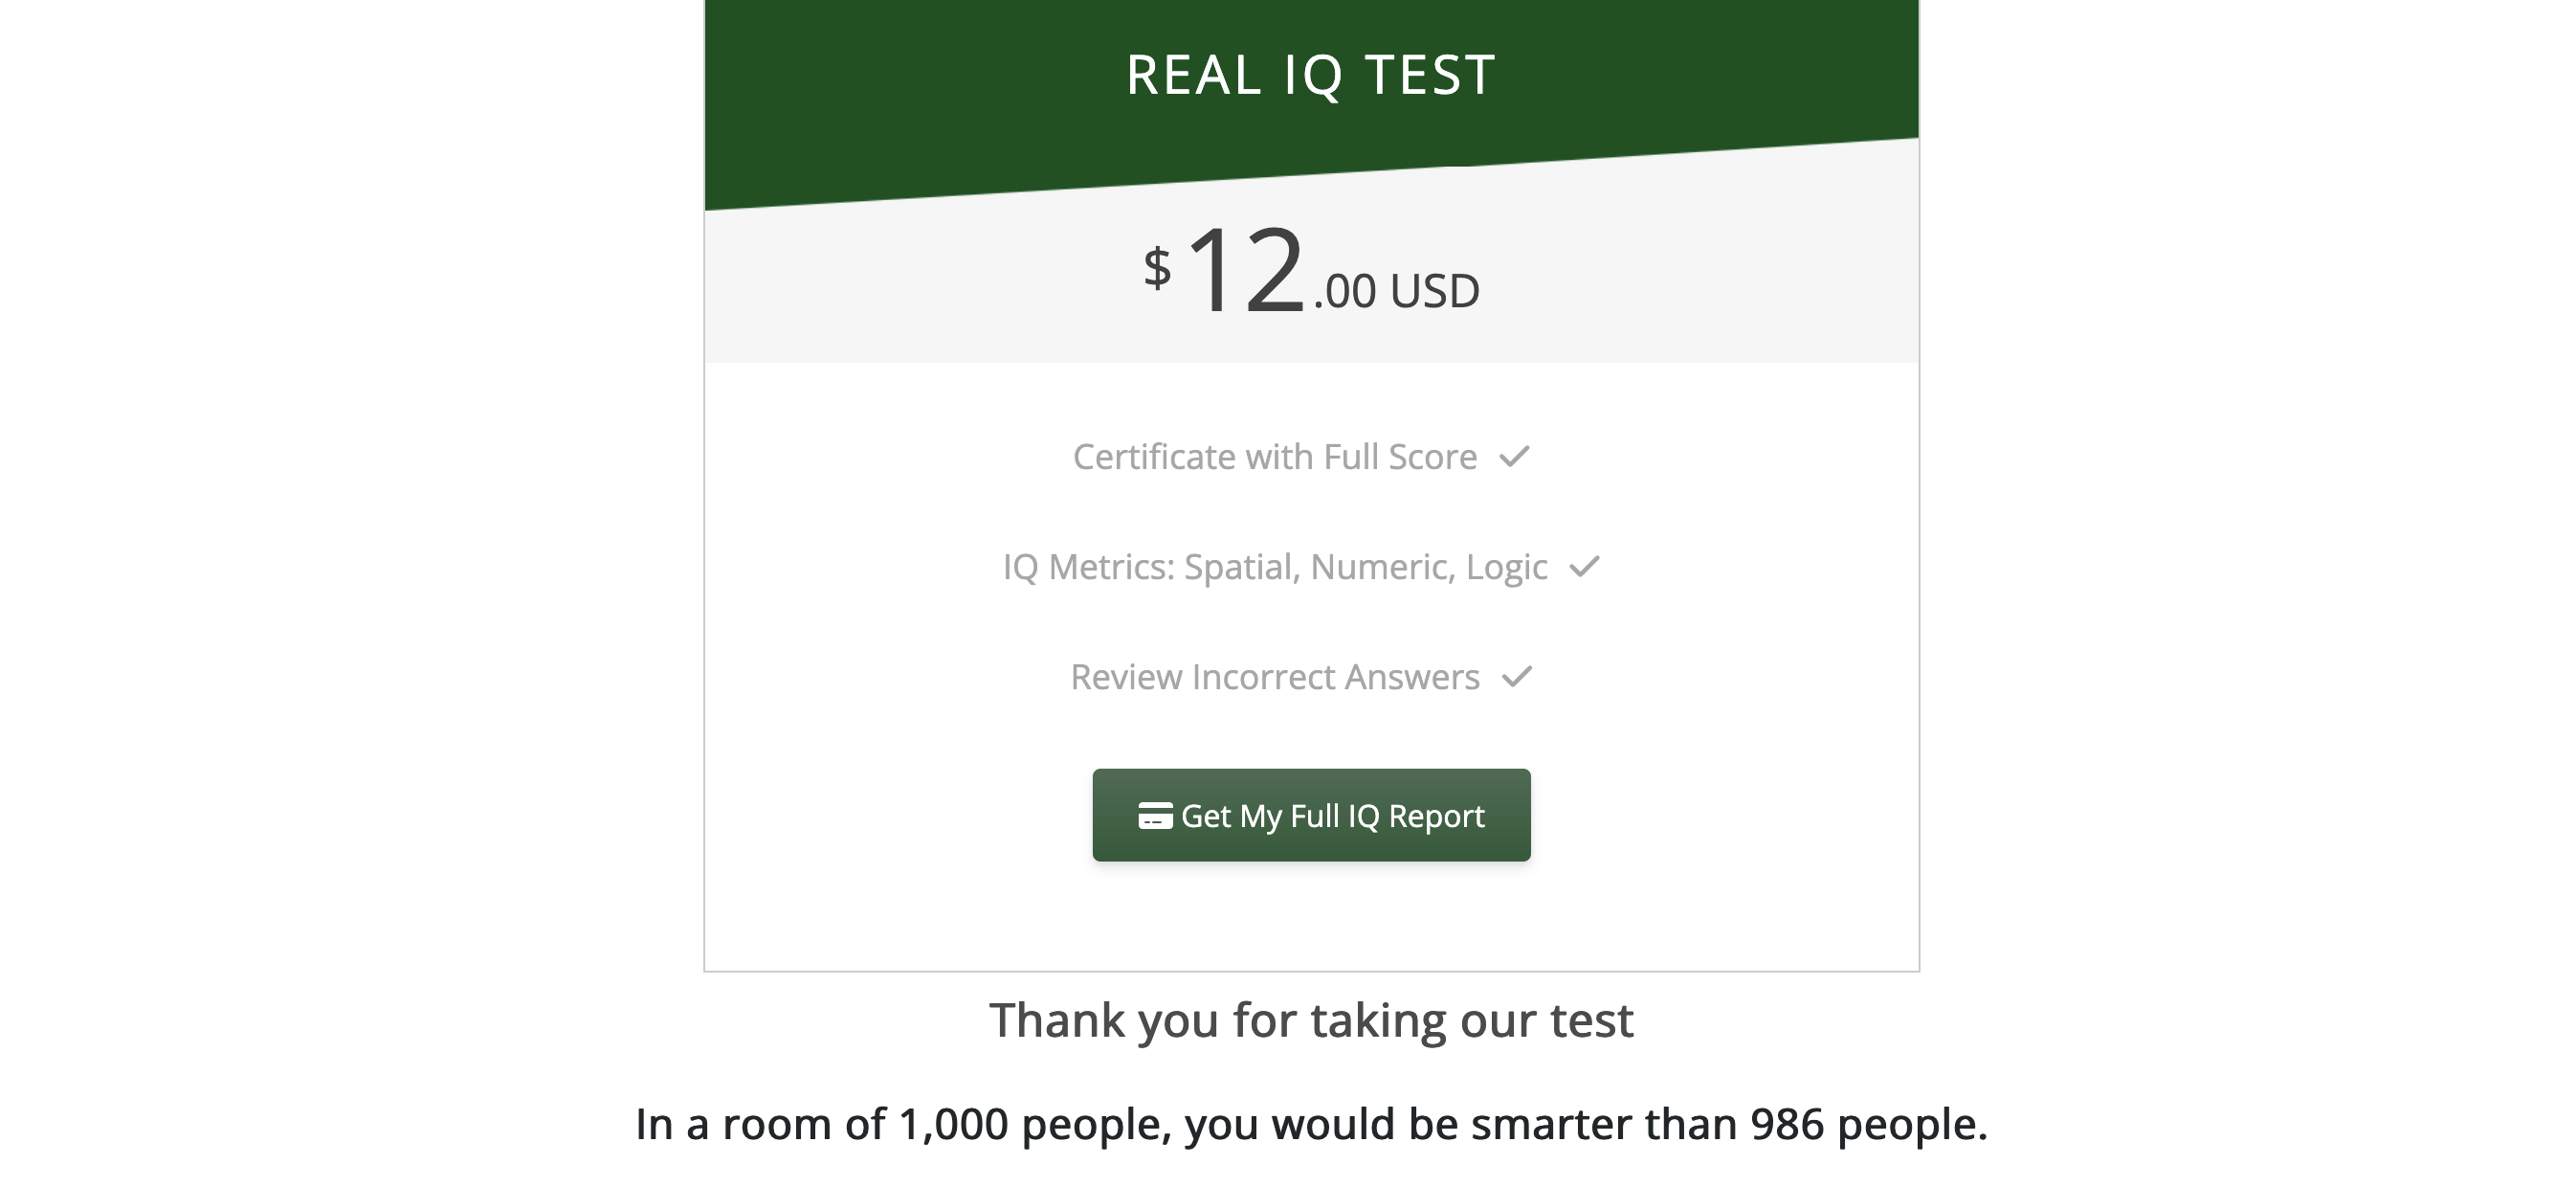The image size is (2576, 1187).
Task: Click checkmark after Review Incorrect Answers
Action: [1517, 677]
